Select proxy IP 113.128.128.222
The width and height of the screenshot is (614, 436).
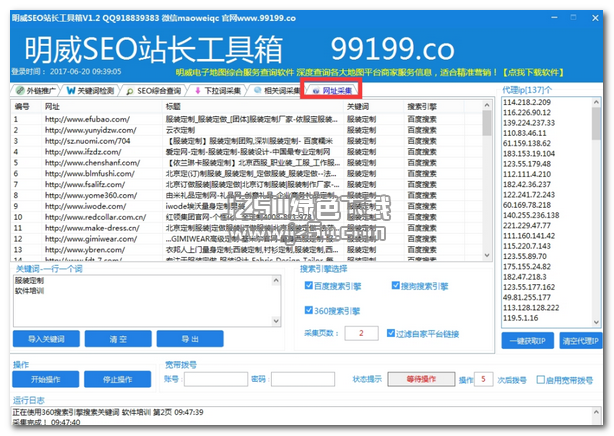531,308
